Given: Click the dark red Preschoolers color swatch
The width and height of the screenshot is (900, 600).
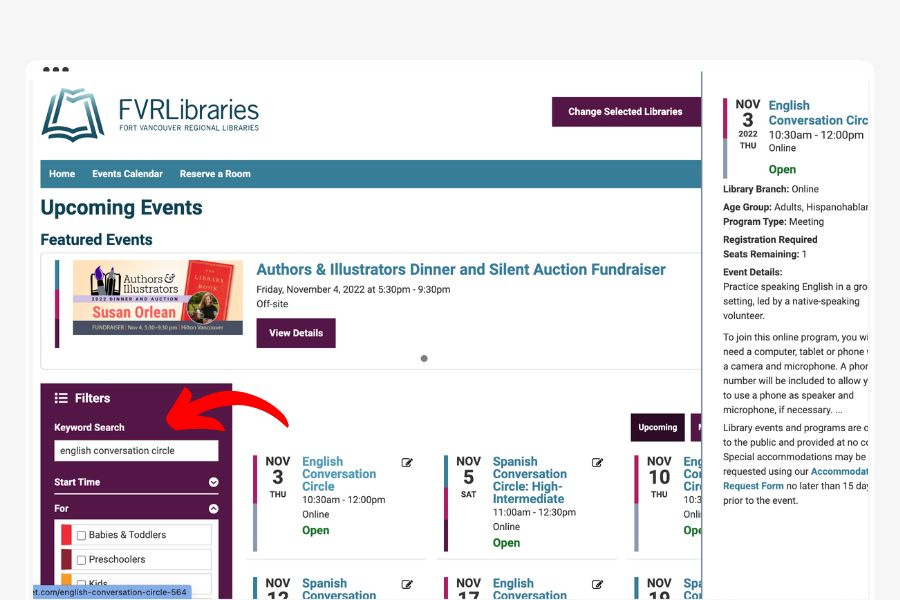Looking at the screenshot, I should tap(67, 559).
